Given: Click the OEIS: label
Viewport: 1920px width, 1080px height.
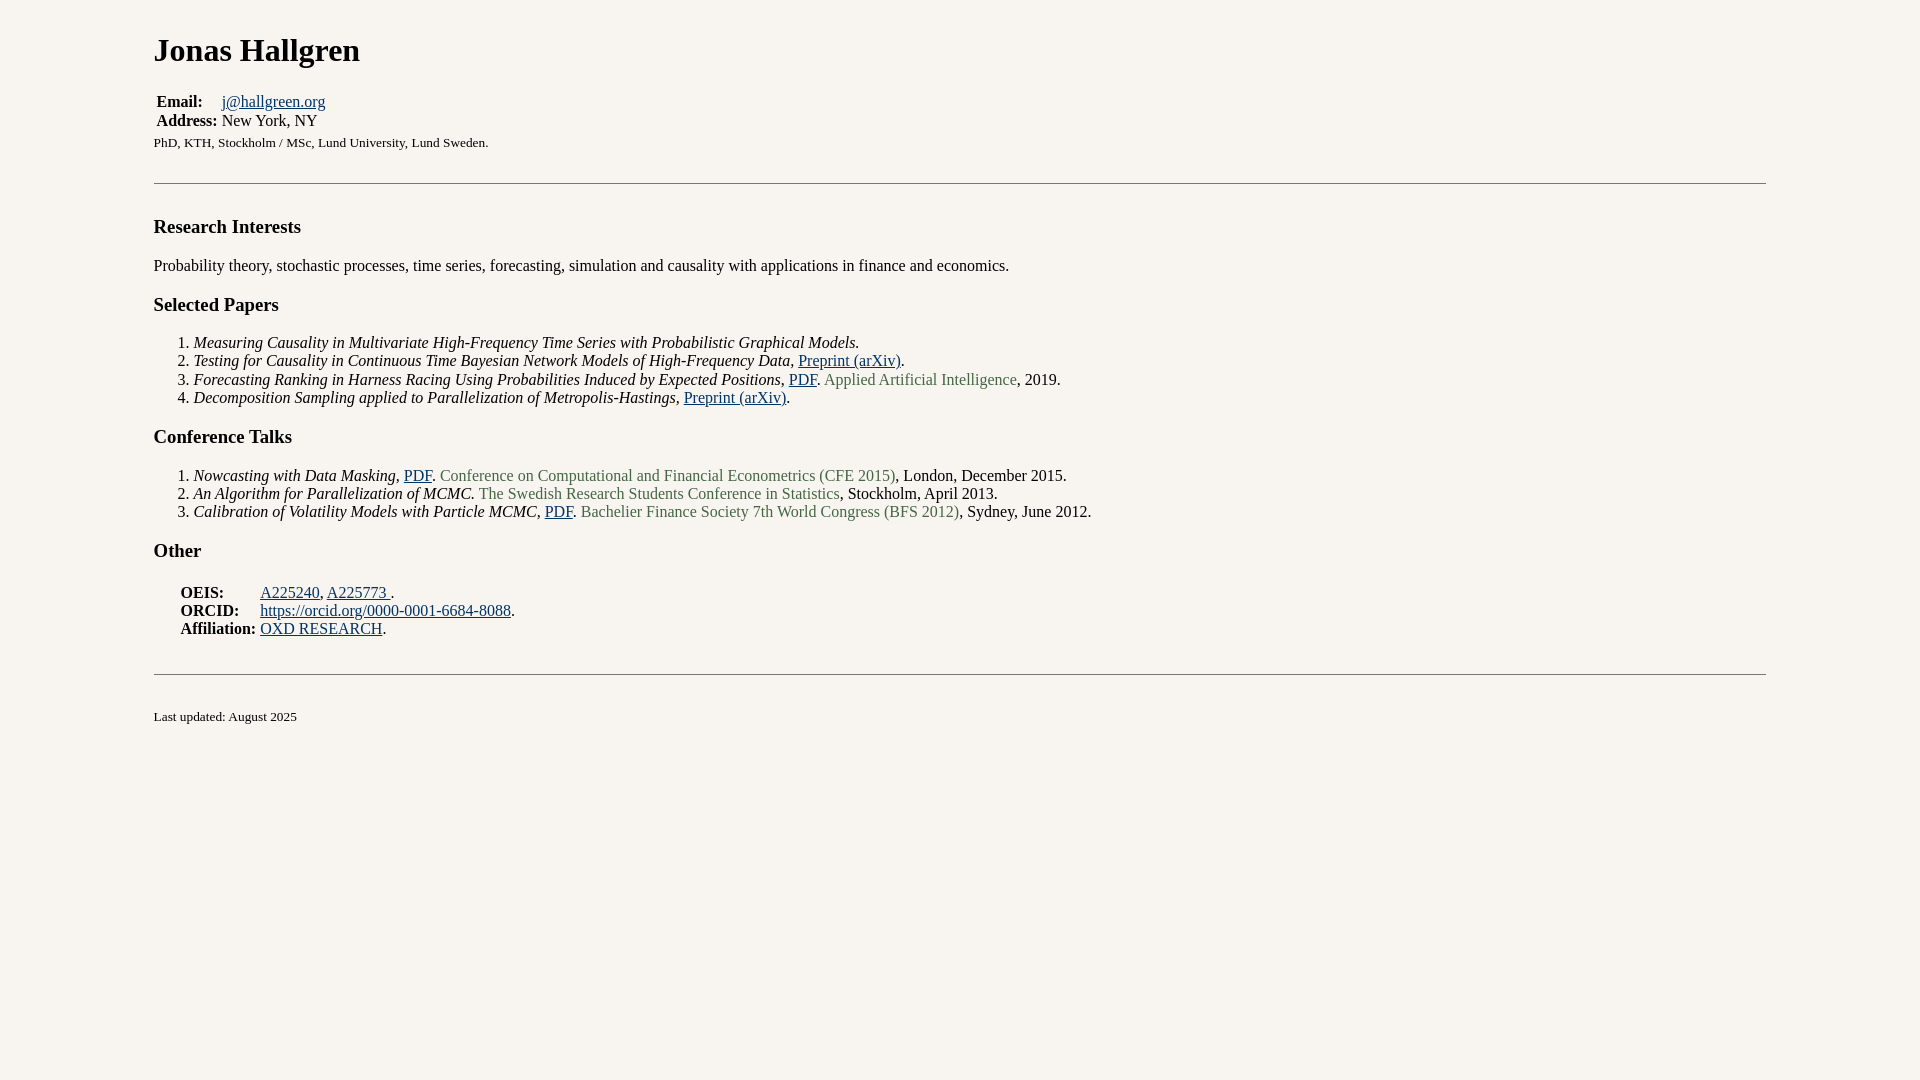Looking at the screenshot, I should coord(202,593).
